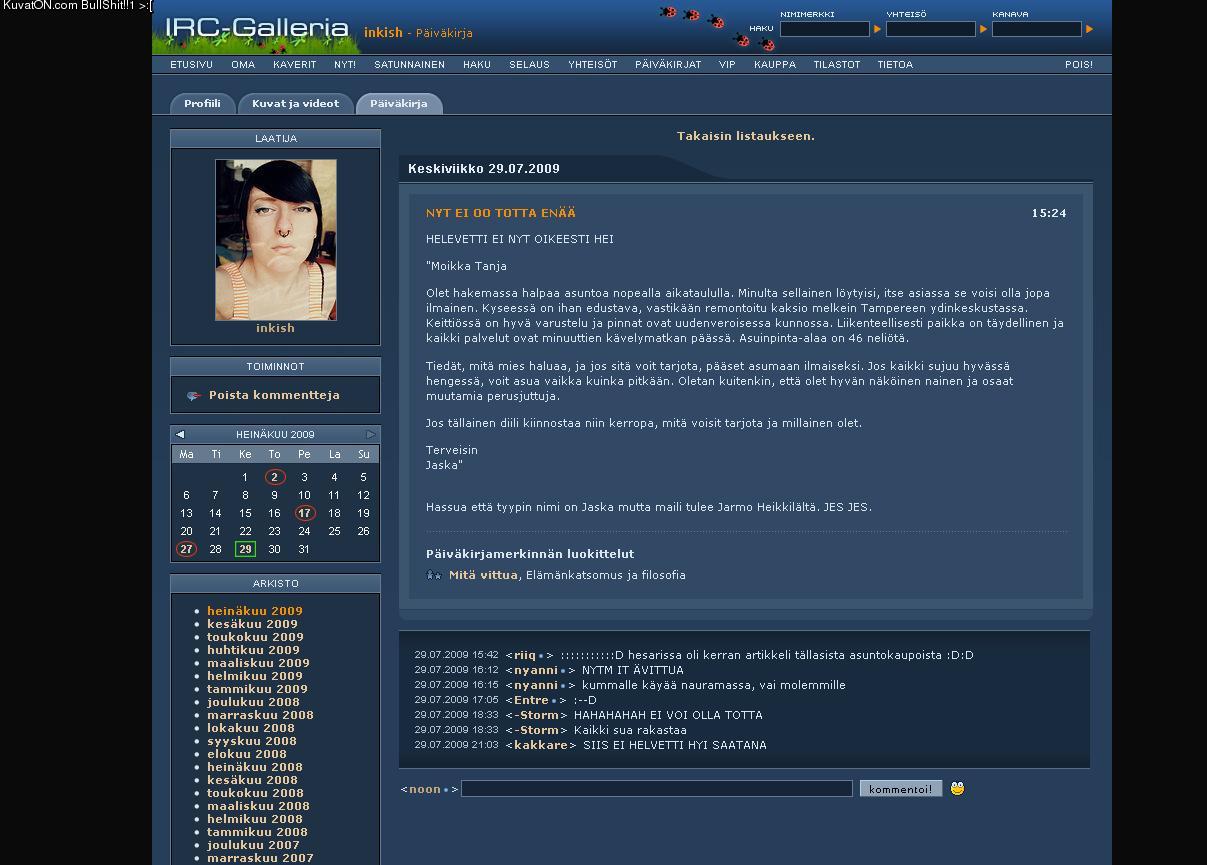Open noon nickname beside comment field
This screenshot has height=865, width=1207.
tap(425, 789)
